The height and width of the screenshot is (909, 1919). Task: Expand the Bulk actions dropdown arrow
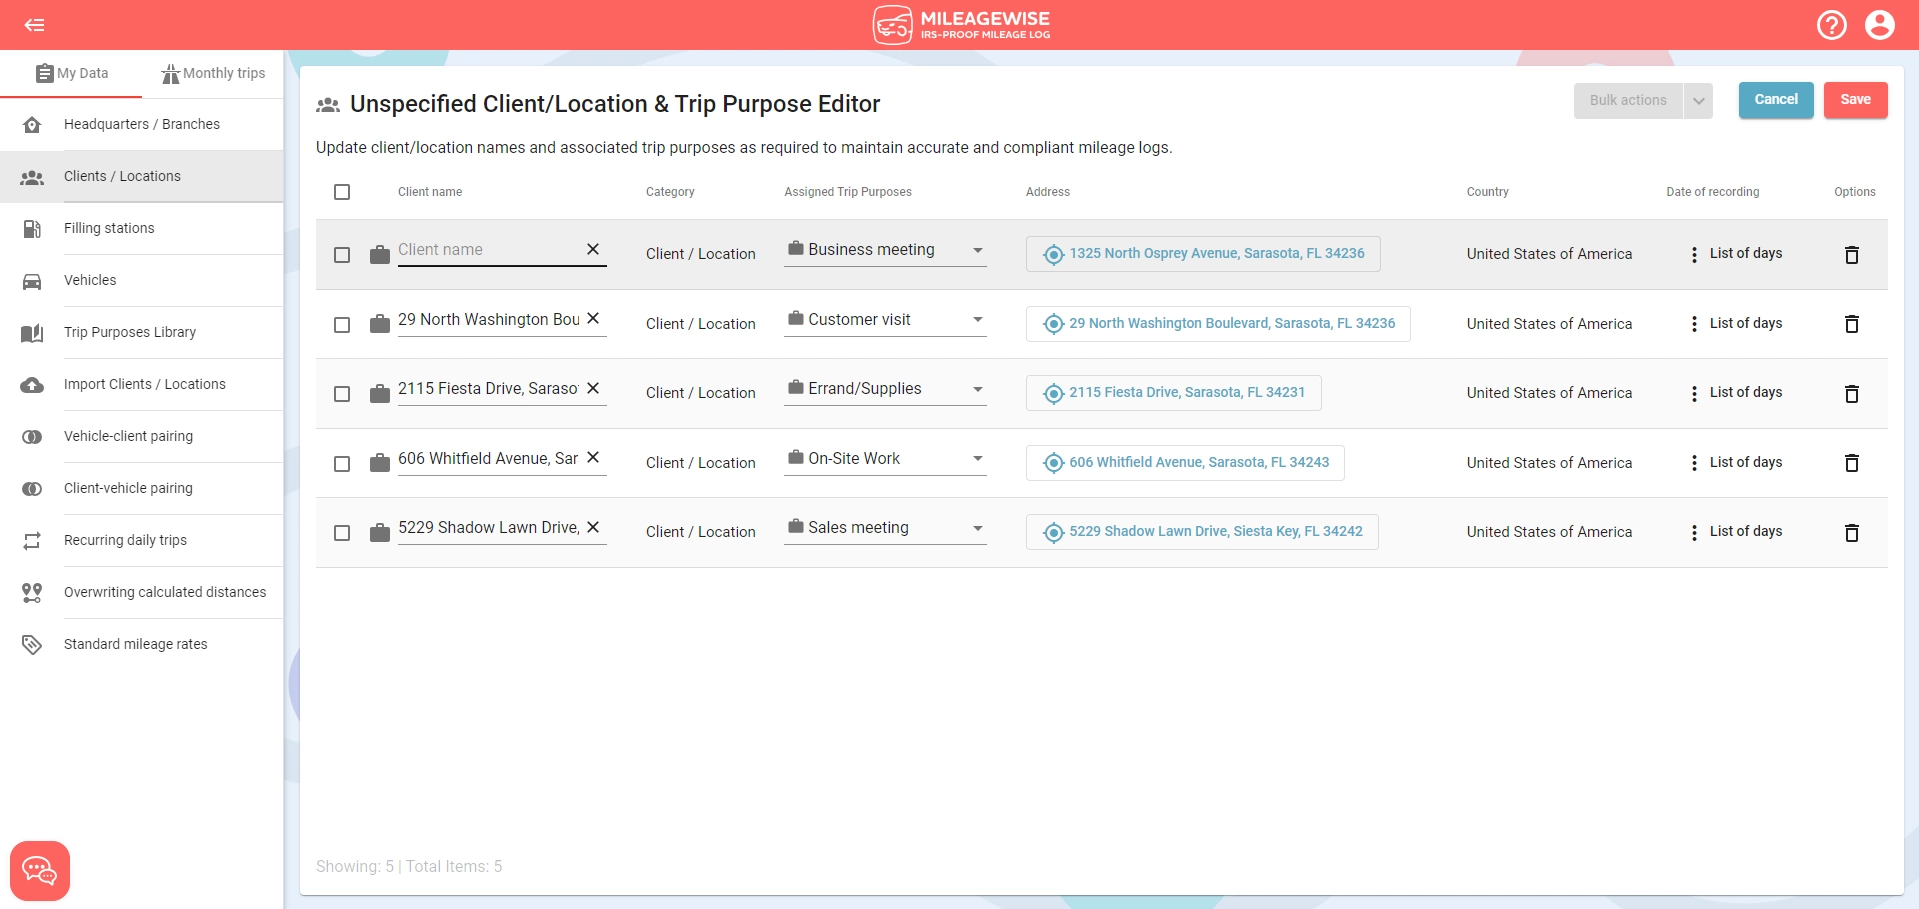pos(1698,101)
